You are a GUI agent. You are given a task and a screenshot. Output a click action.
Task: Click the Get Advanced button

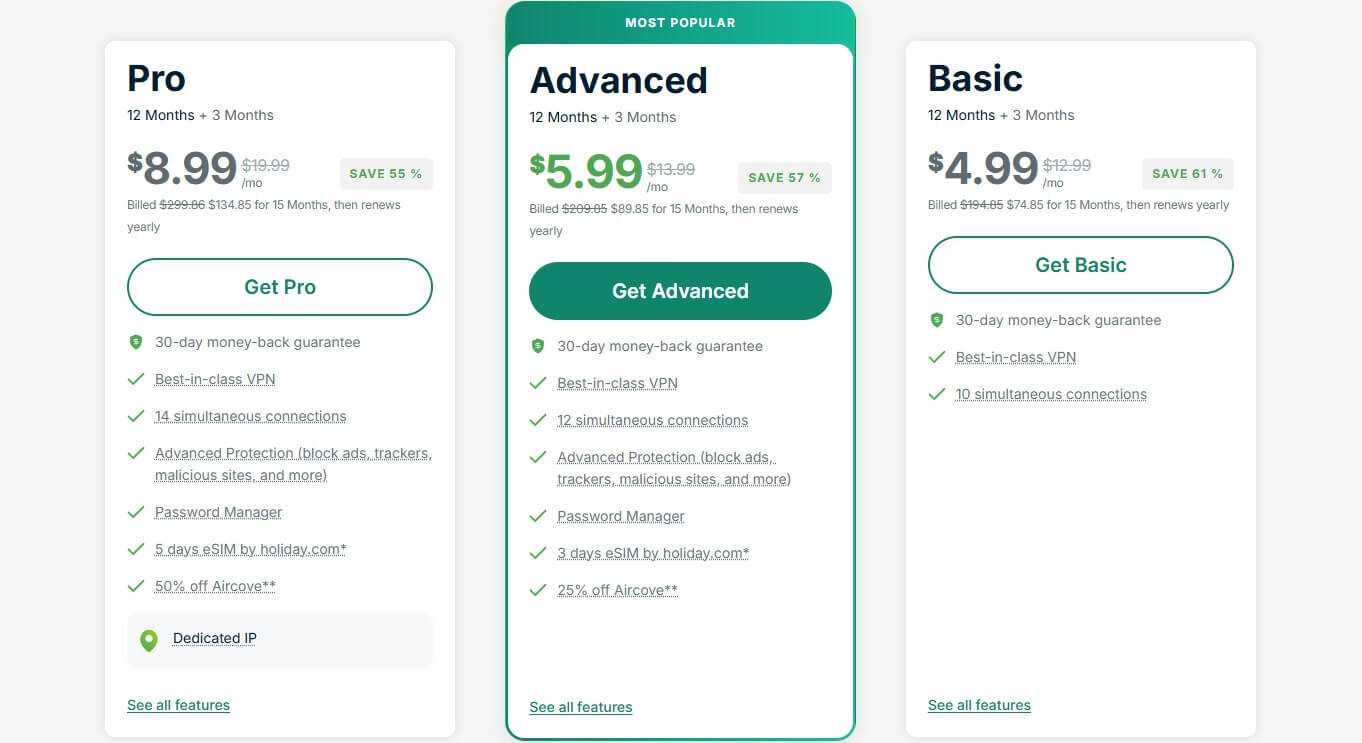tap(680, 291)
